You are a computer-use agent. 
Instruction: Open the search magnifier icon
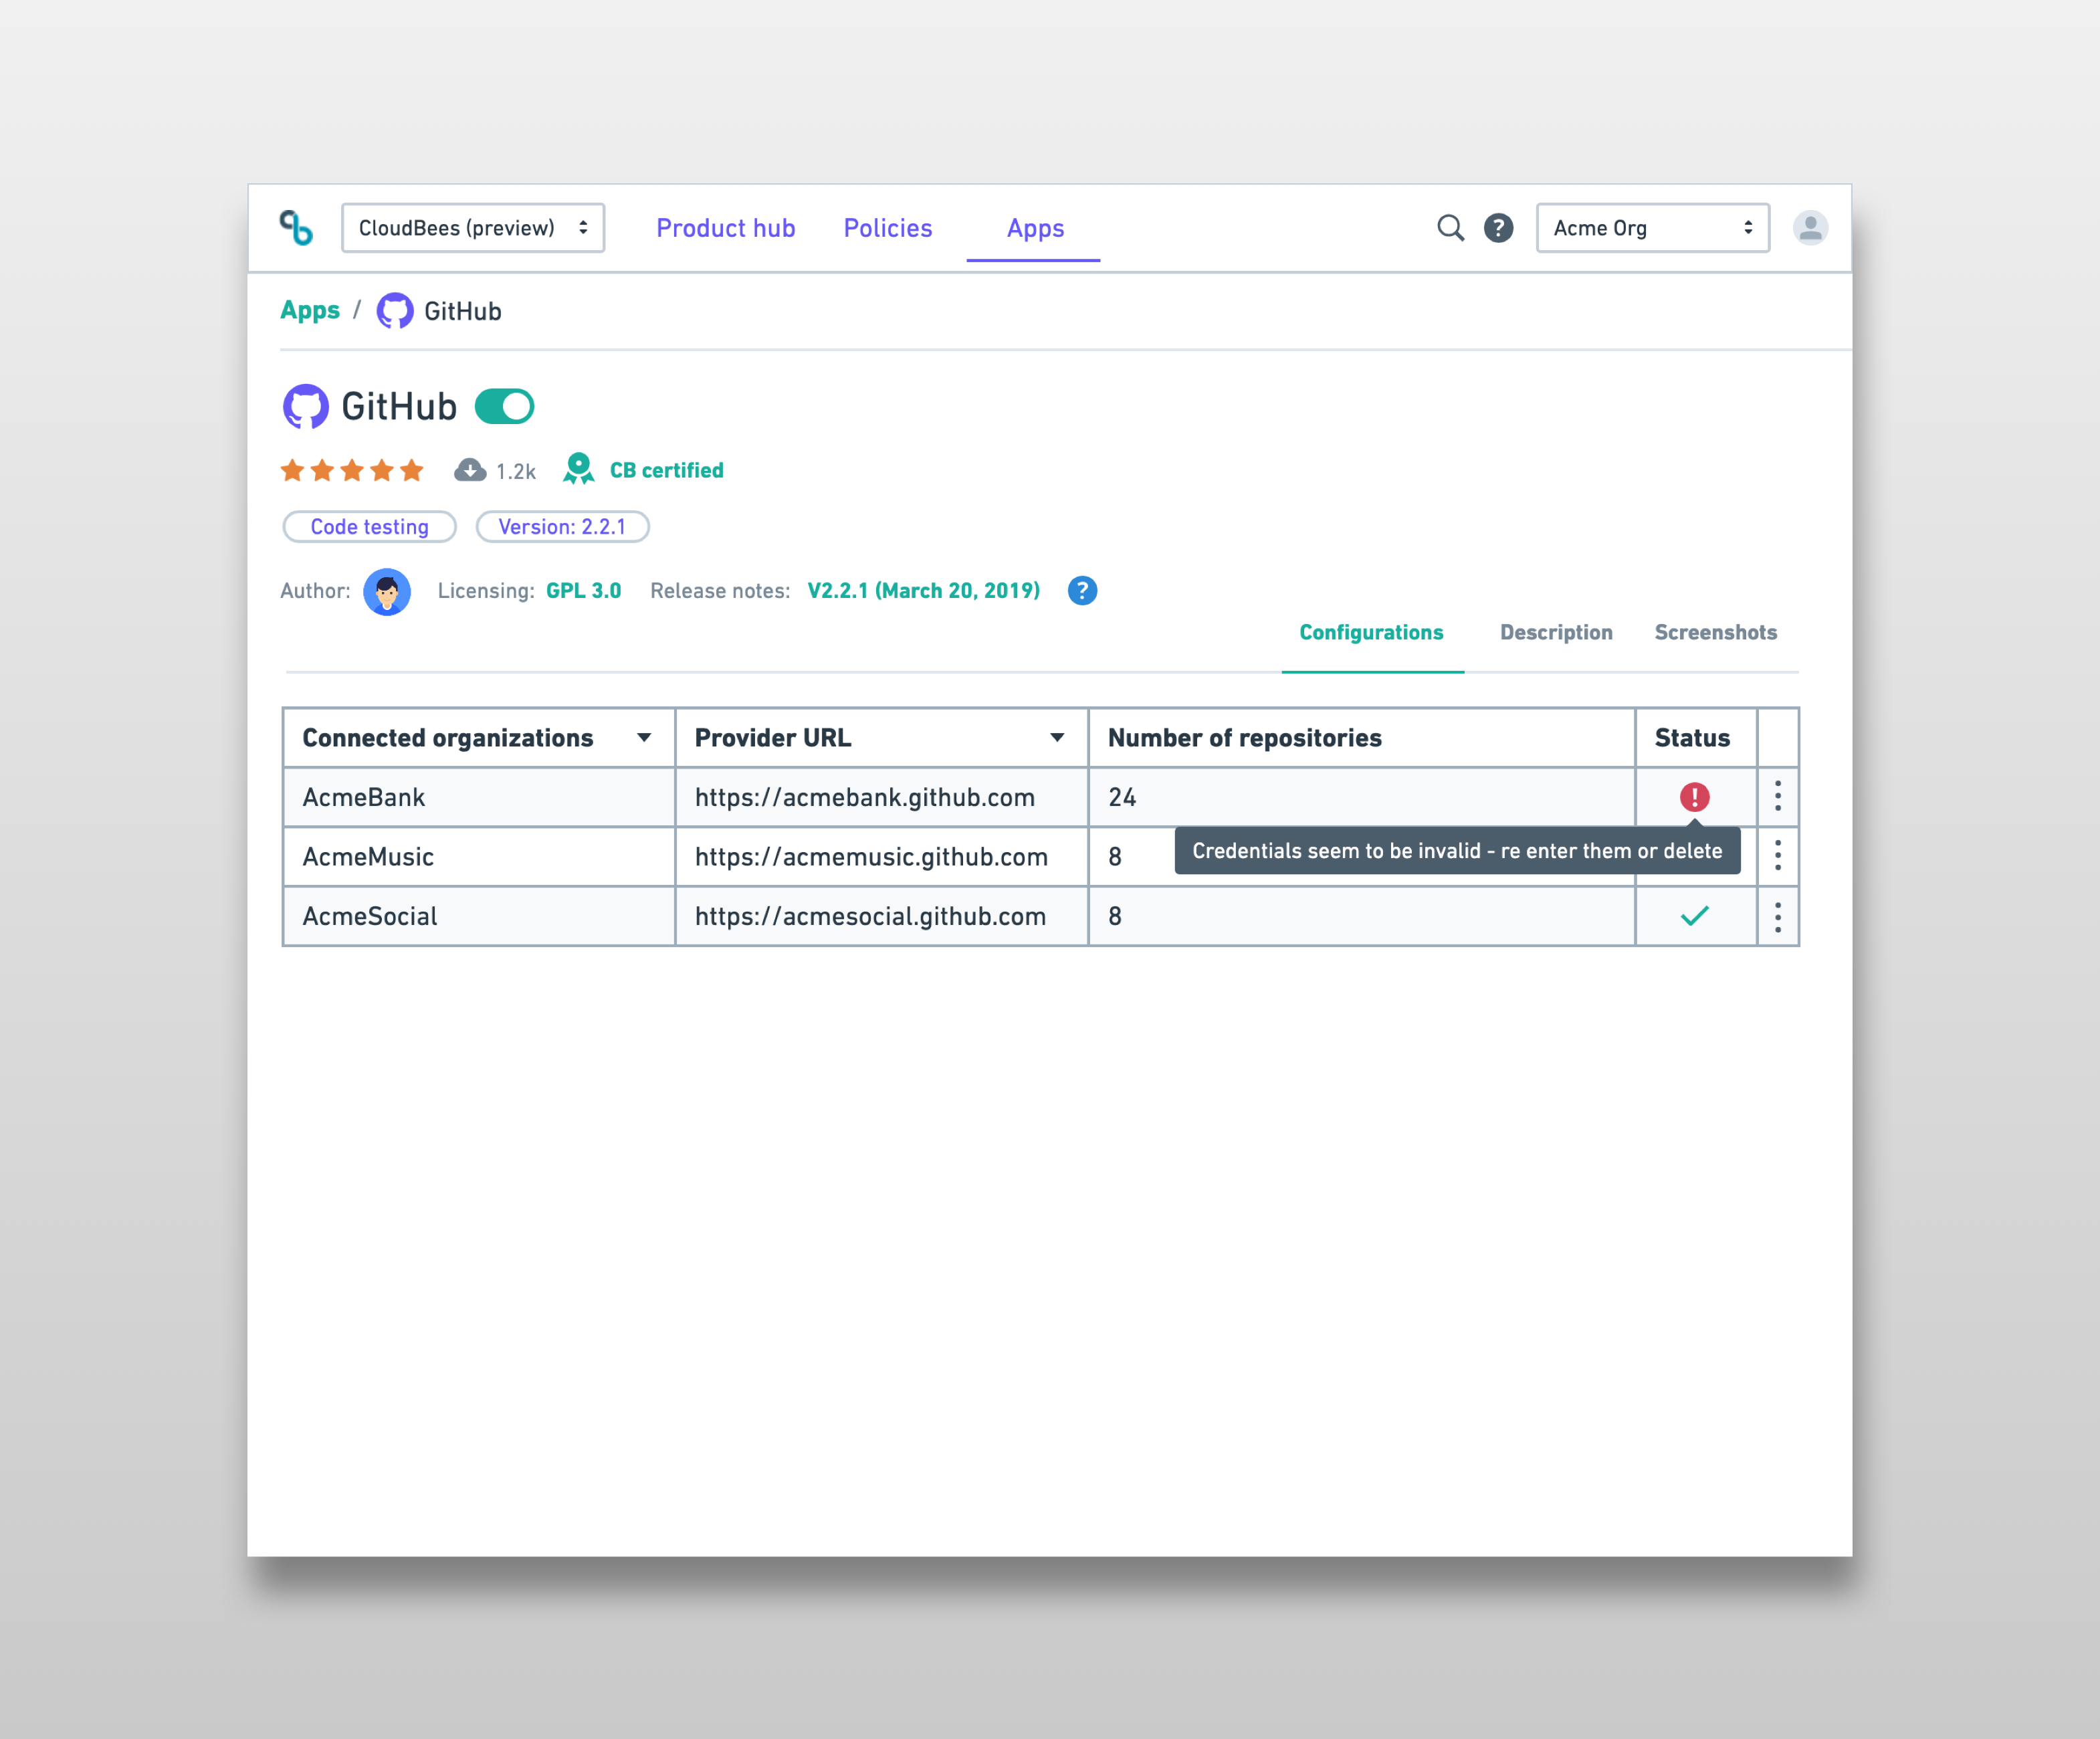[x=1450, y=228]
